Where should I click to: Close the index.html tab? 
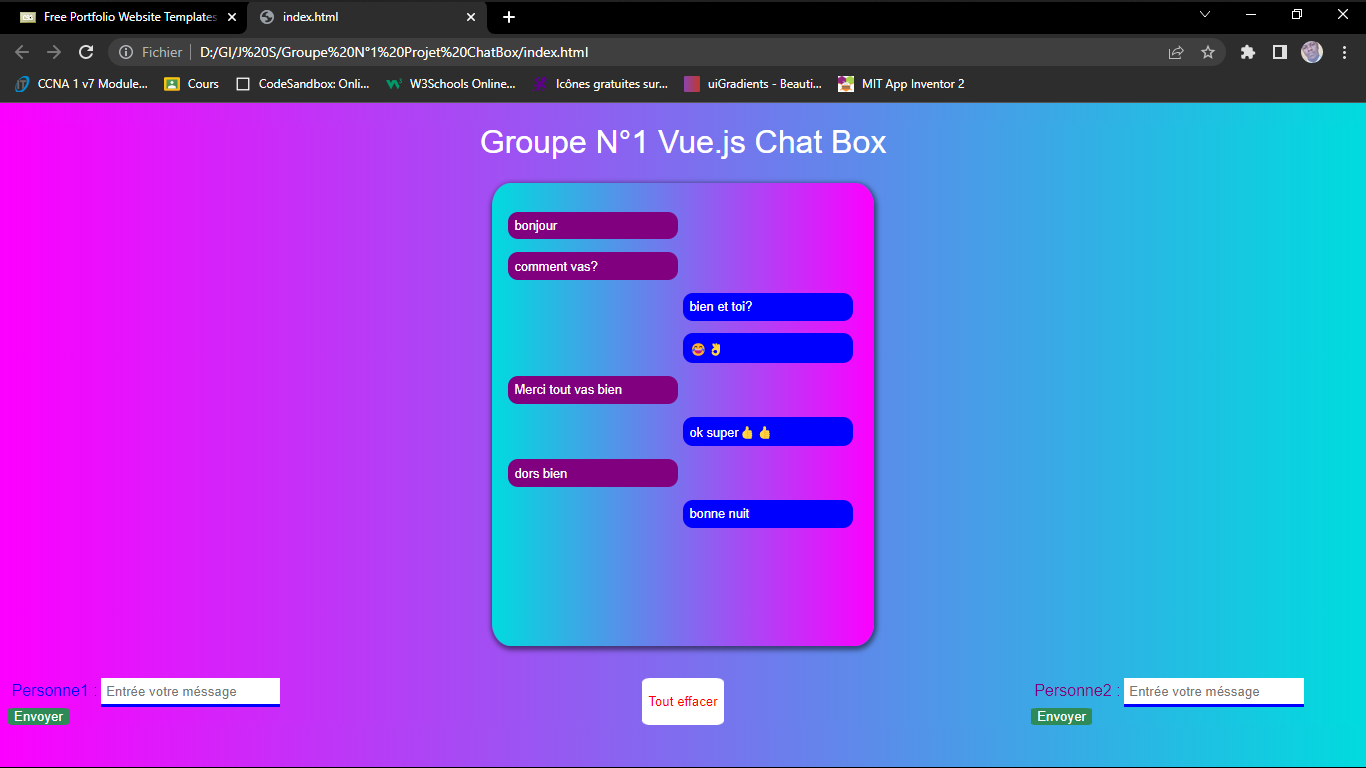pos(471,17)
